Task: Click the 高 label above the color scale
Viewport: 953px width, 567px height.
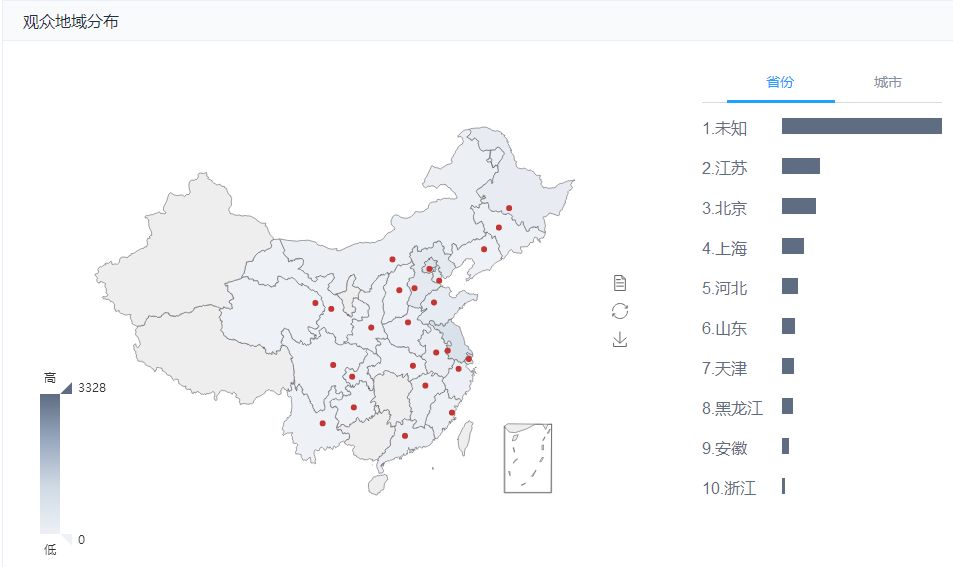Action: 50,378
